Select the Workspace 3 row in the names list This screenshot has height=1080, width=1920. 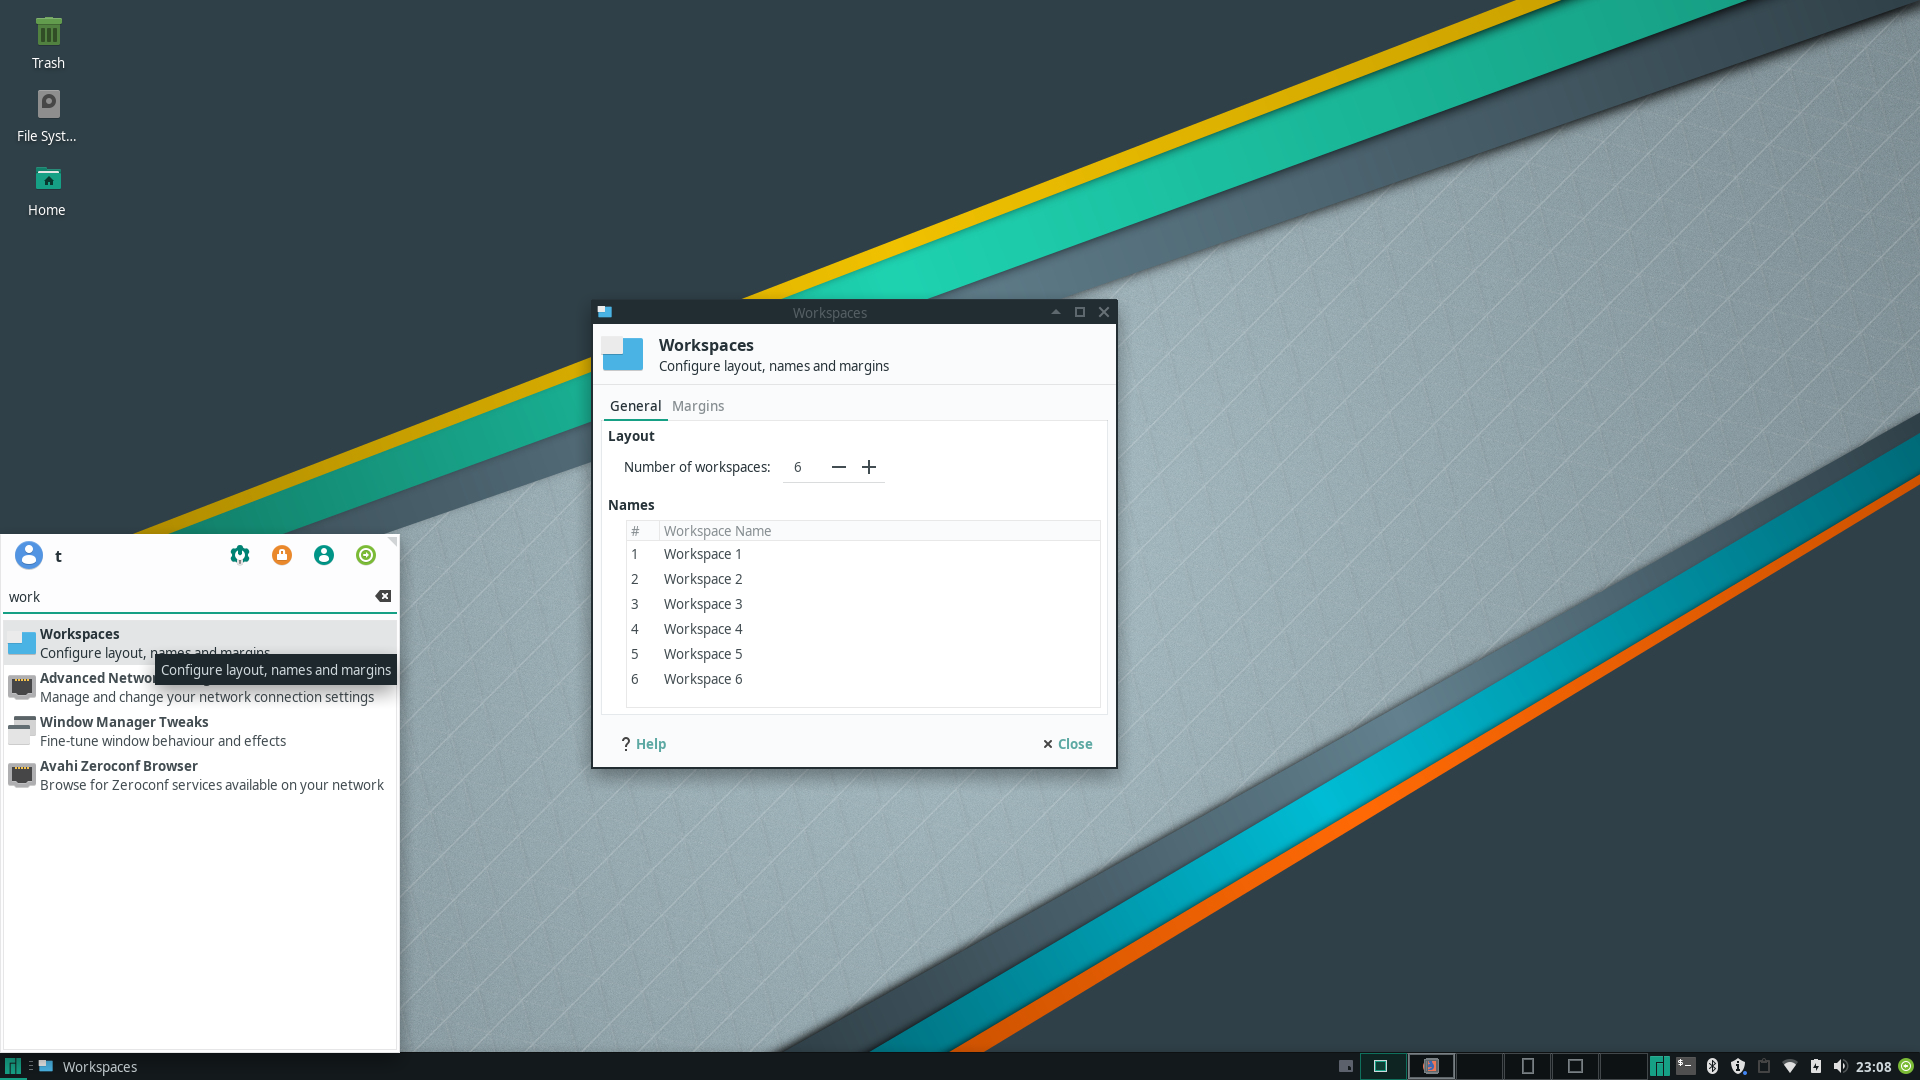click(x=703, y=604)
